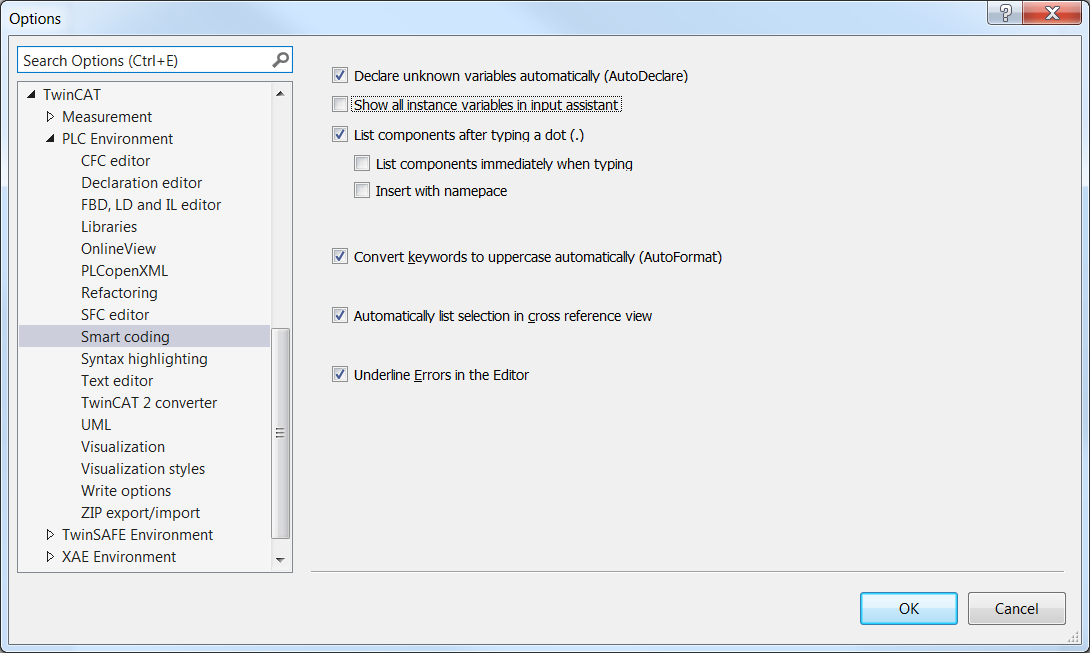1090x653 pixels.
Task: Open Syntax highlighting options
Action: pos(144,359)
